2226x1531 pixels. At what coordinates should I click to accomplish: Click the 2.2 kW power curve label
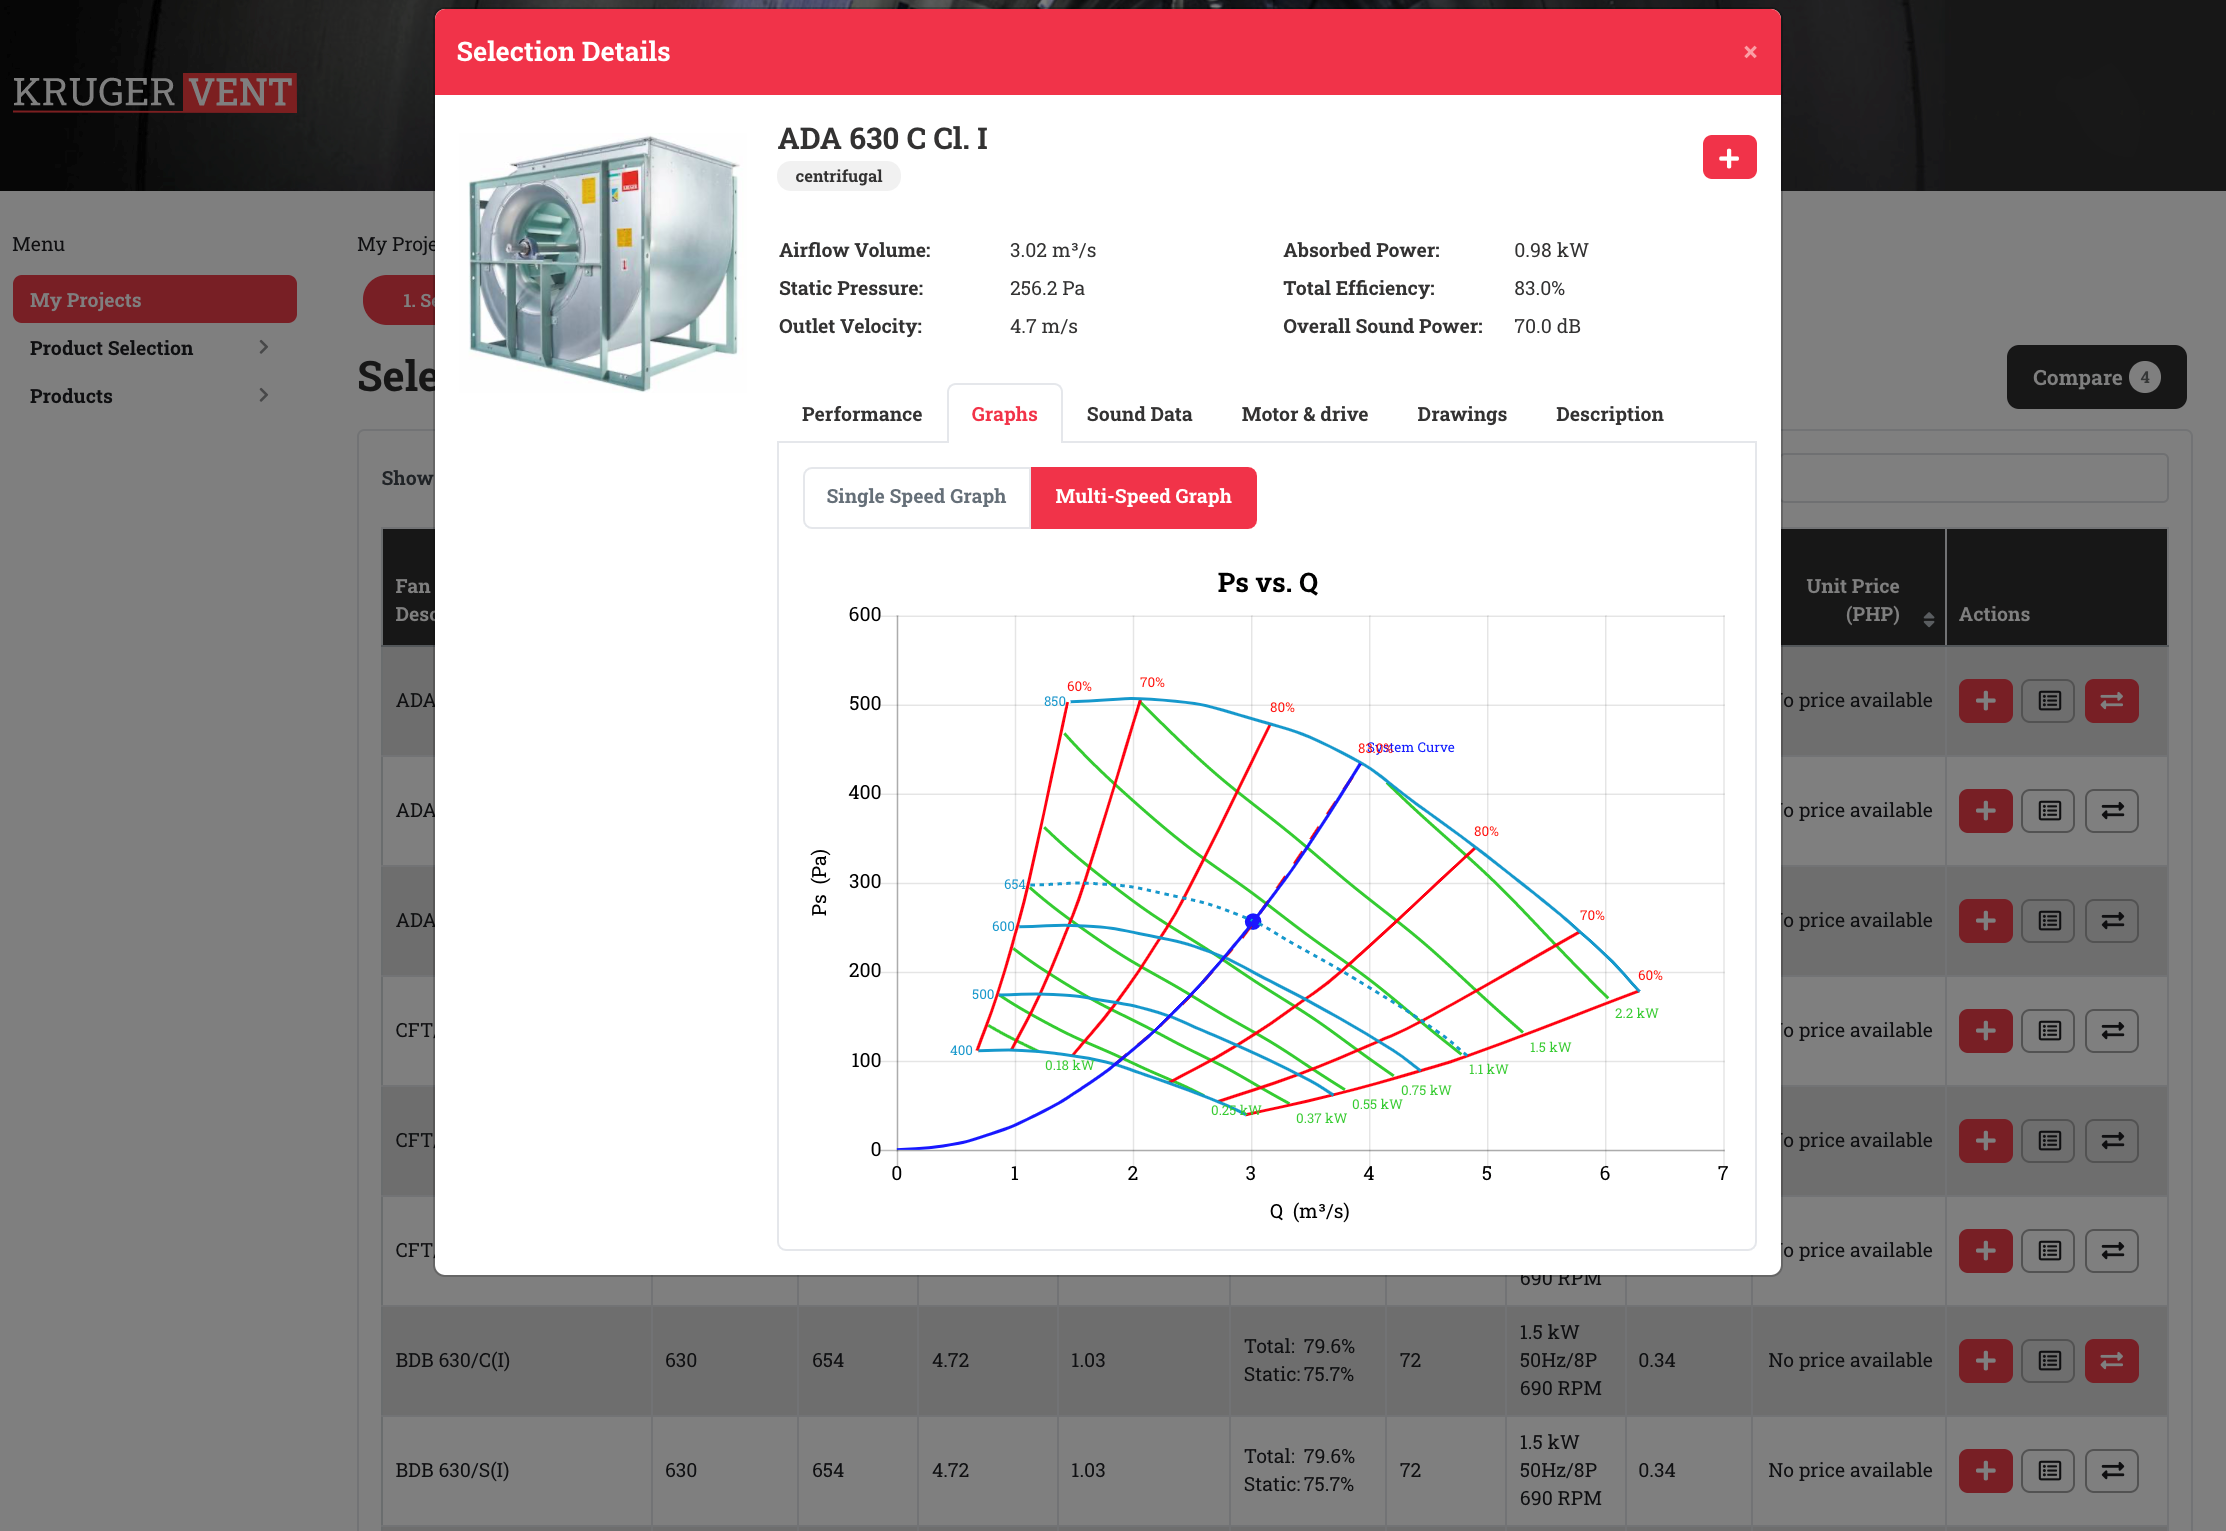pos(1636,1013)
